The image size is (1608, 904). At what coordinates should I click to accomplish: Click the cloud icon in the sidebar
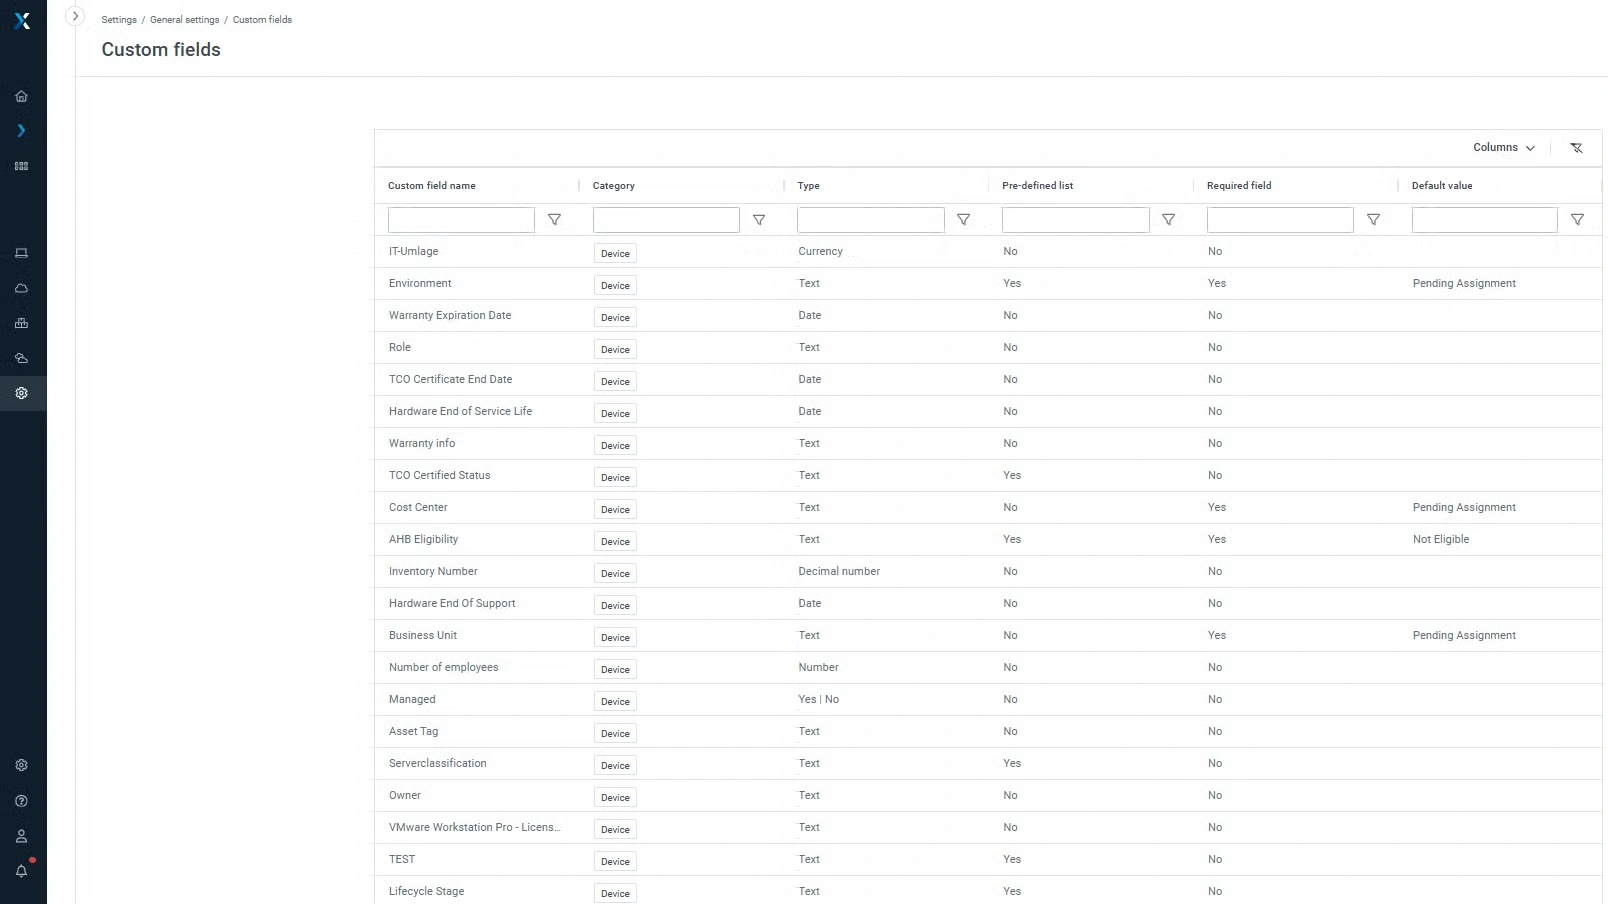[21, 288]
